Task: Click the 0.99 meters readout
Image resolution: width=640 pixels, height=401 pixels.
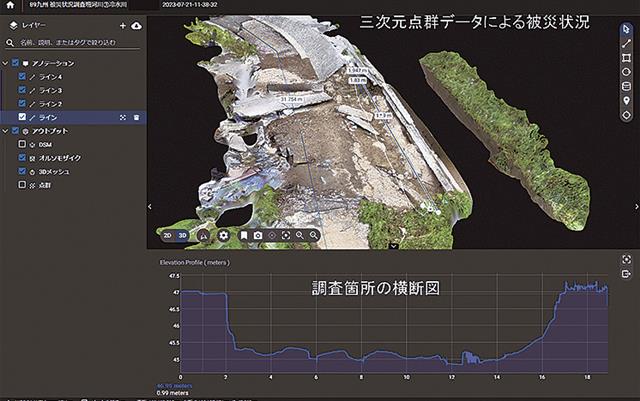Action: 172,393
